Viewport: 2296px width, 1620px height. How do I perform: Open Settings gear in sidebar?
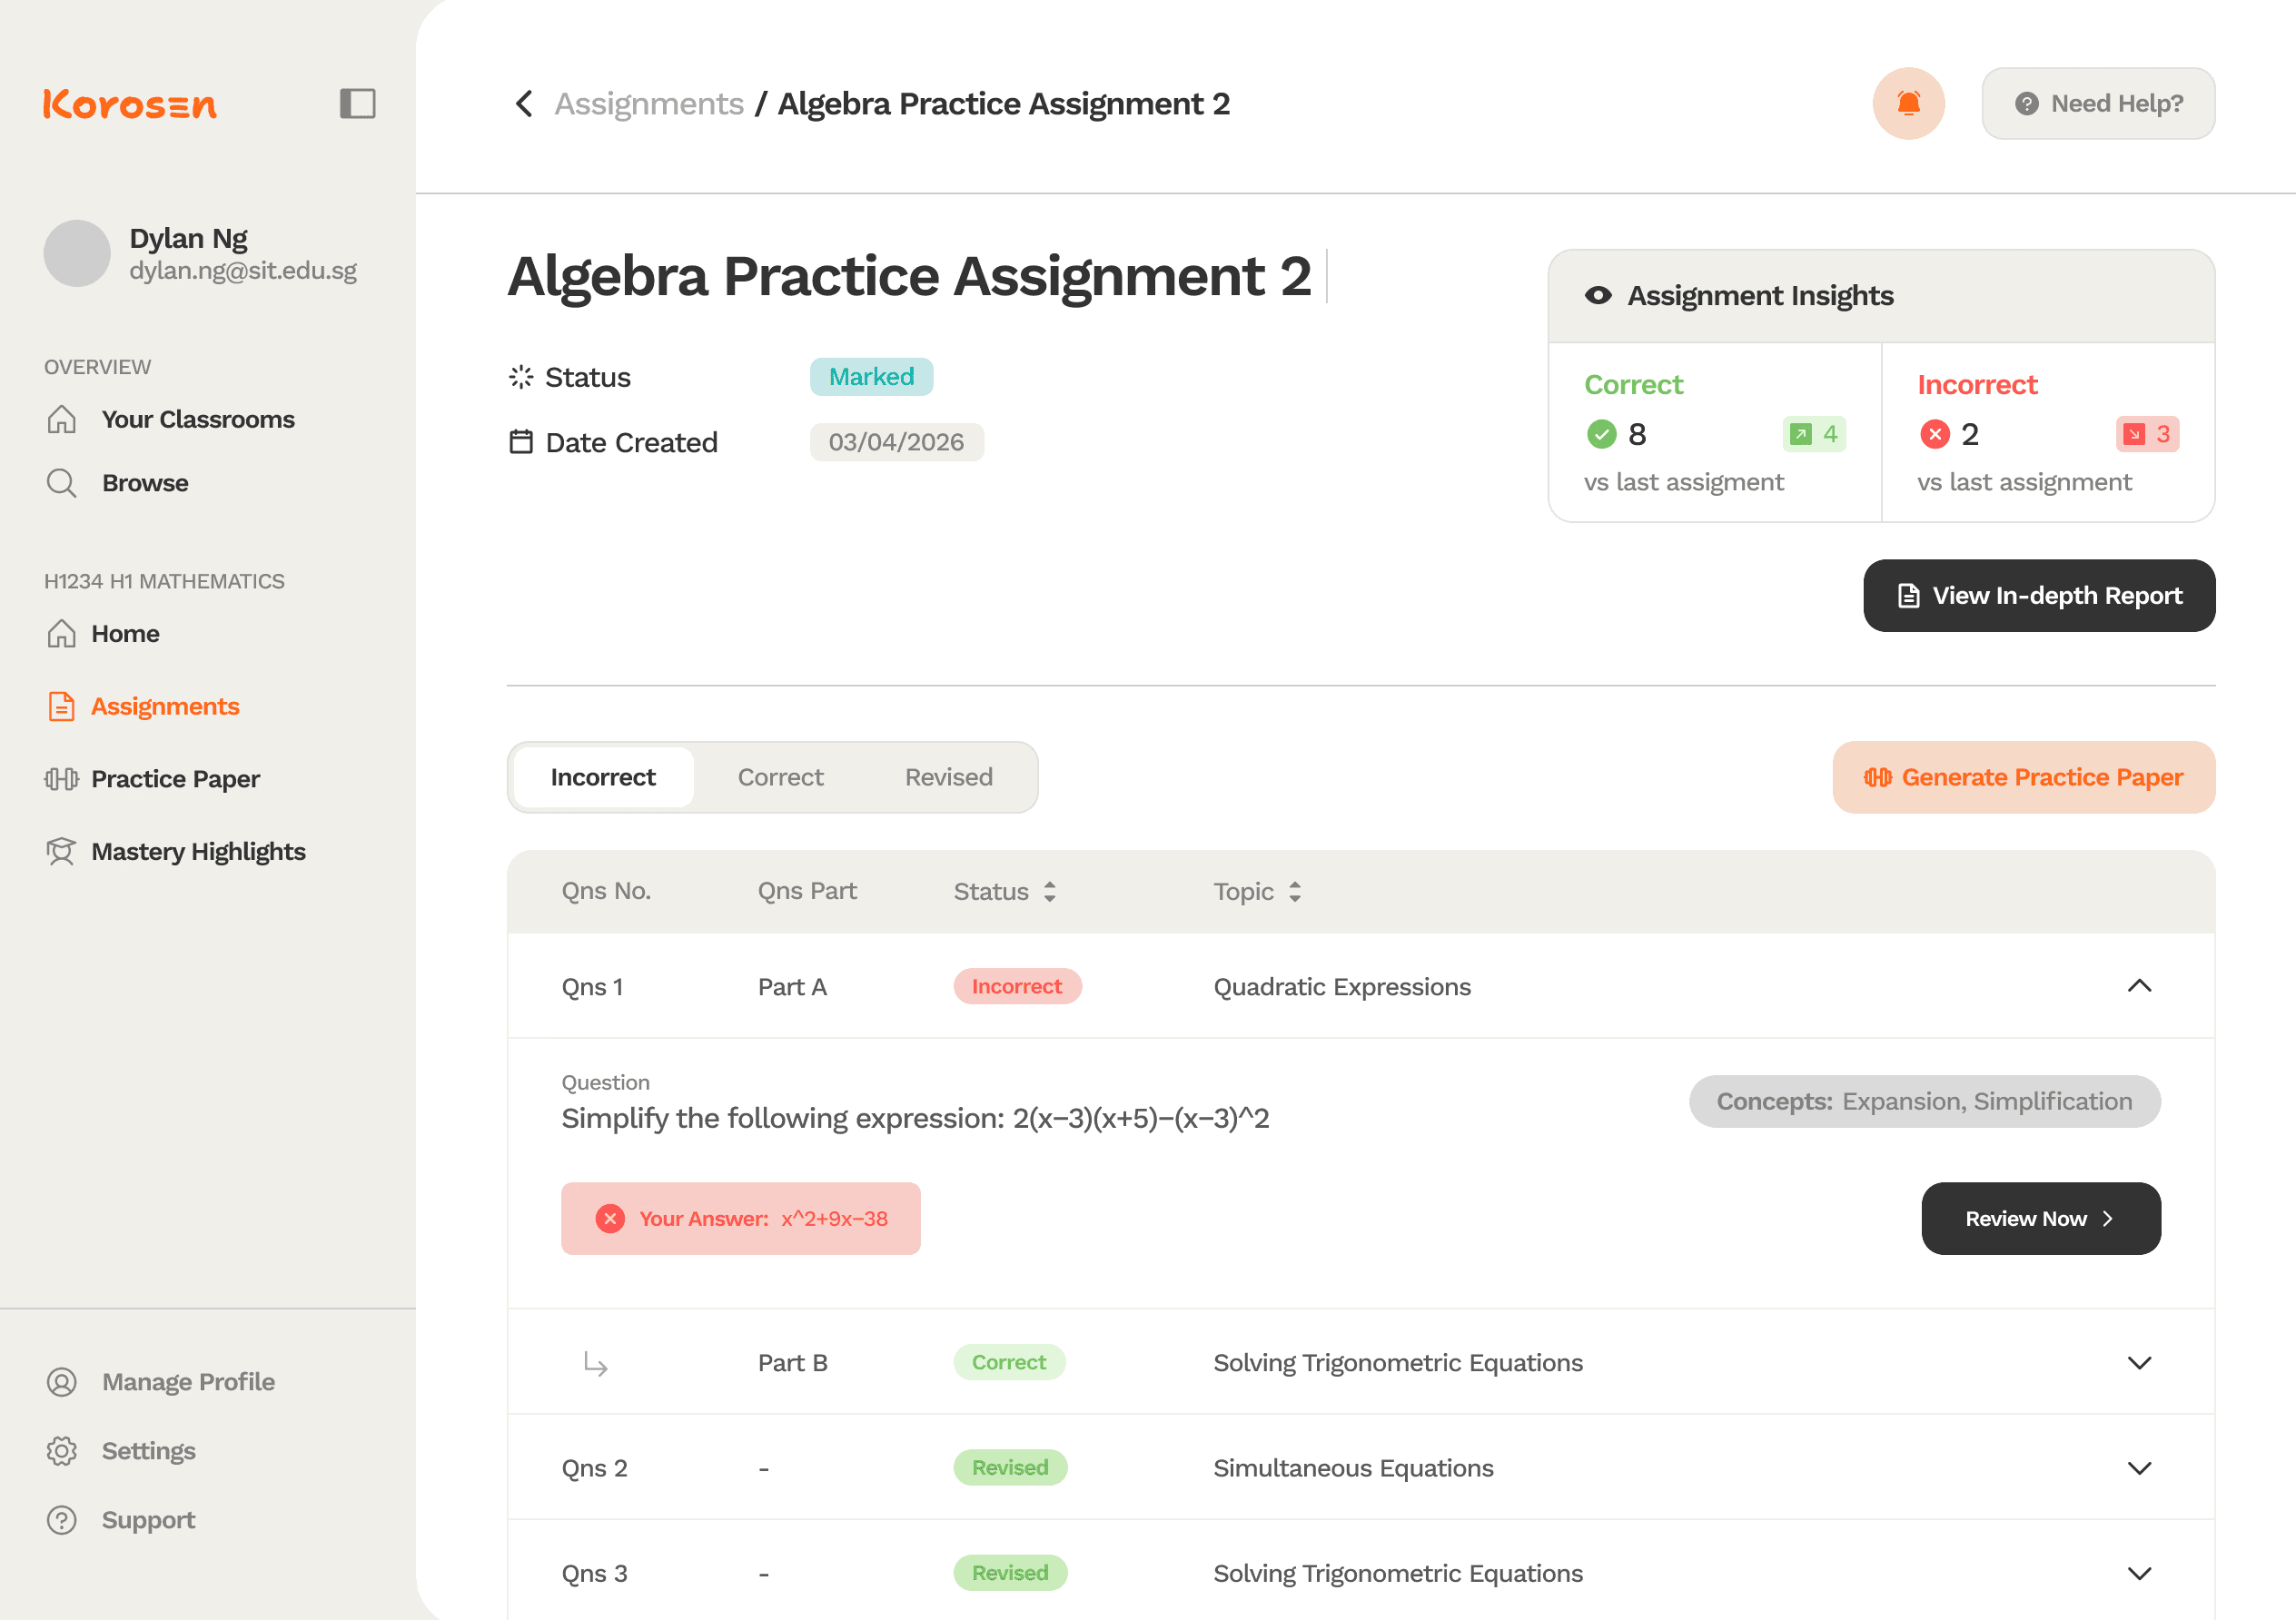click(62, 1451)
